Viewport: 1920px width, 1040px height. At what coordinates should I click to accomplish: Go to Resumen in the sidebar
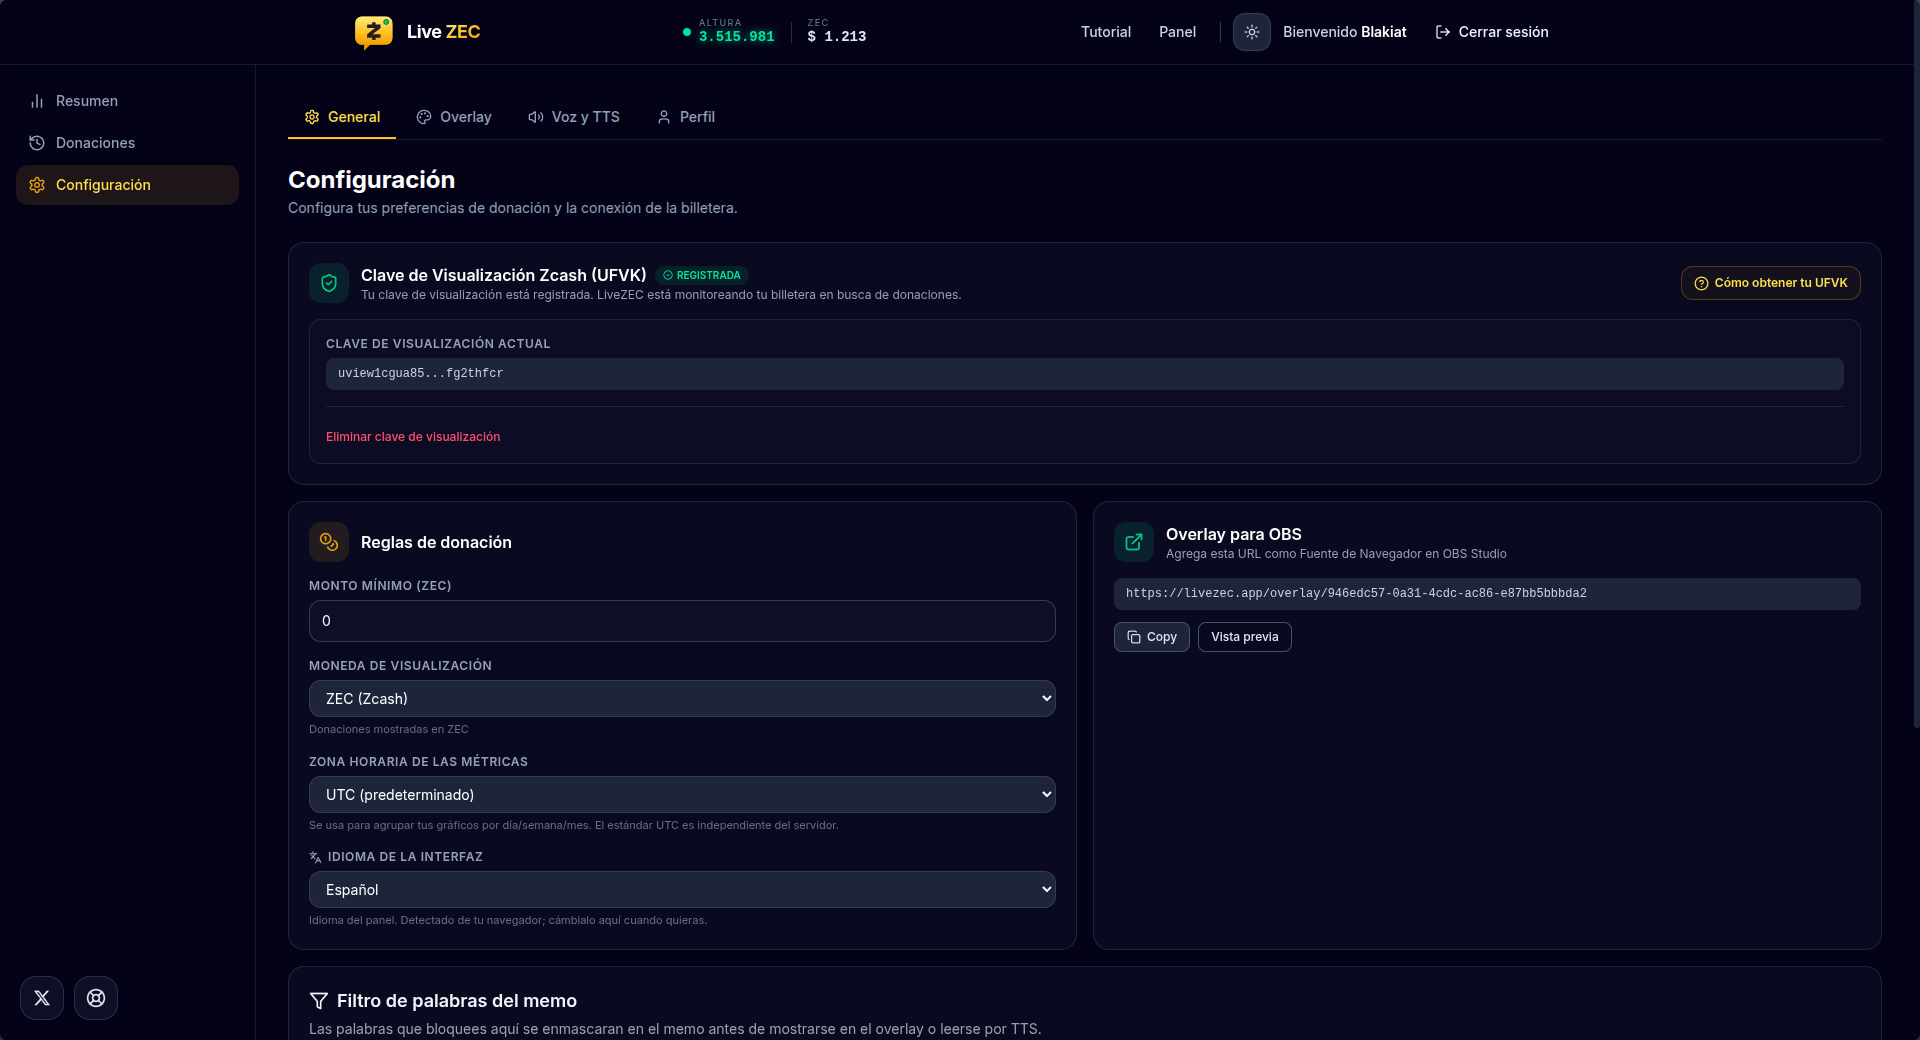coord(127,101)
